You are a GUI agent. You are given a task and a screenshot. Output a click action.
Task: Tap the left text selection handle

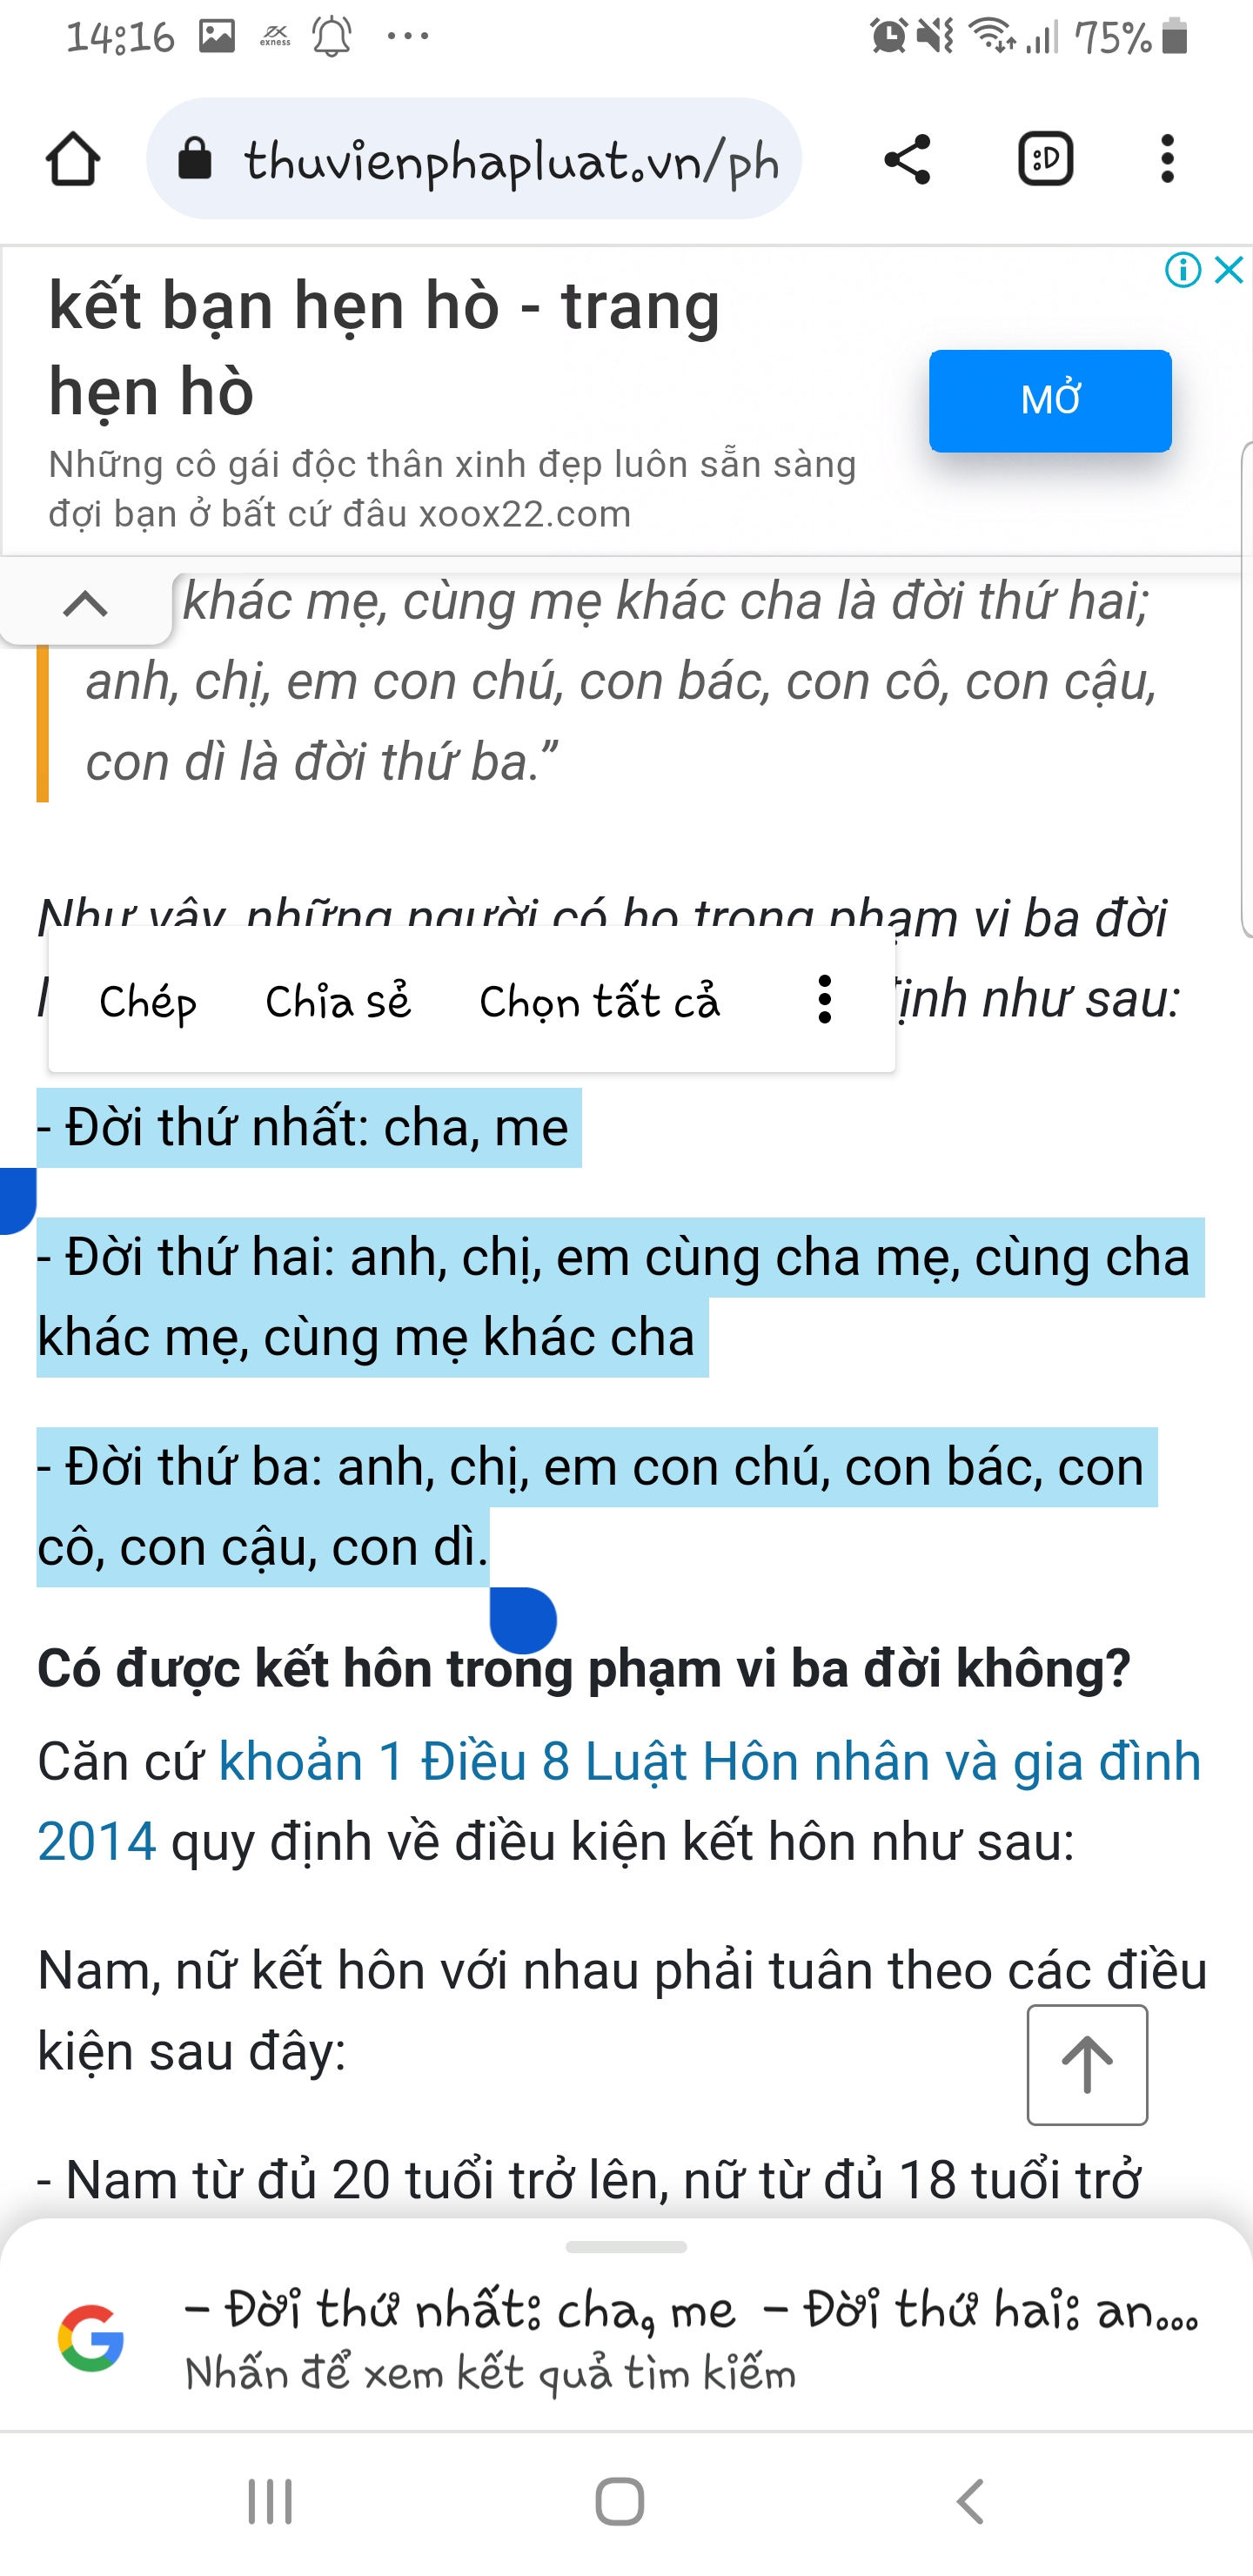(17, 1200)
